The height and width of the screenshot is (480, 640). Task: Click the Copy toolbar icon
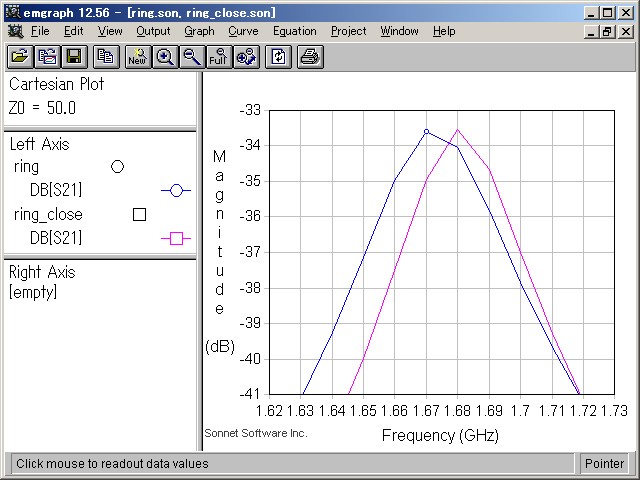pos(106,57)
